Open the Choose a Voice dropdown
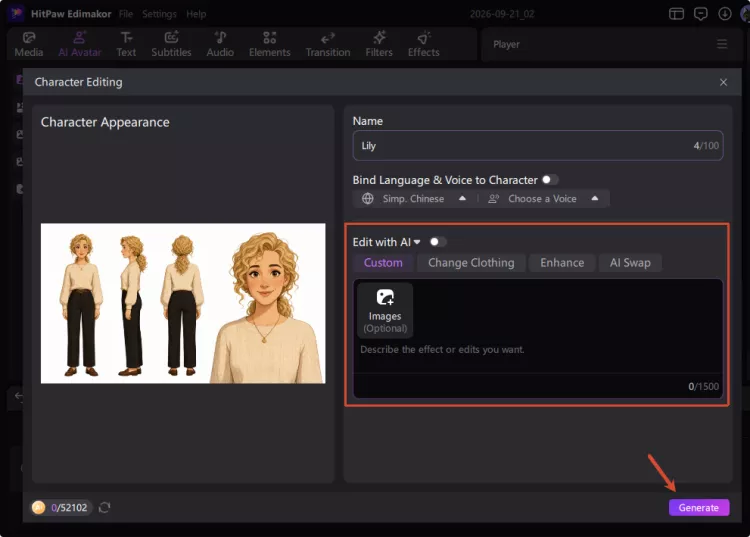This screenshot has height=537, width=750. point(543,198)
